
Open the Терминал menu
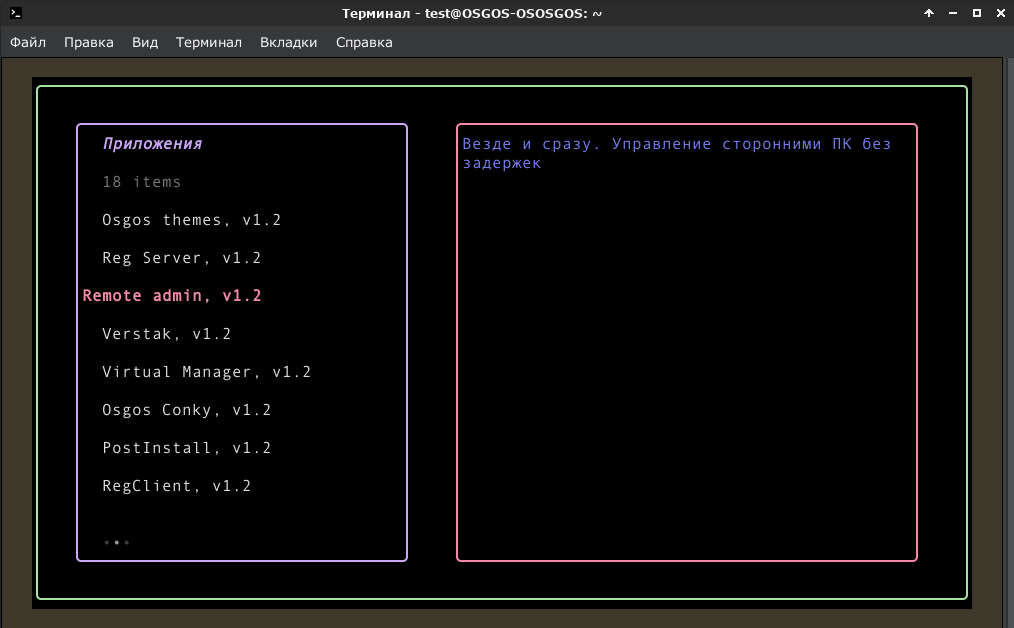[209, 42]
